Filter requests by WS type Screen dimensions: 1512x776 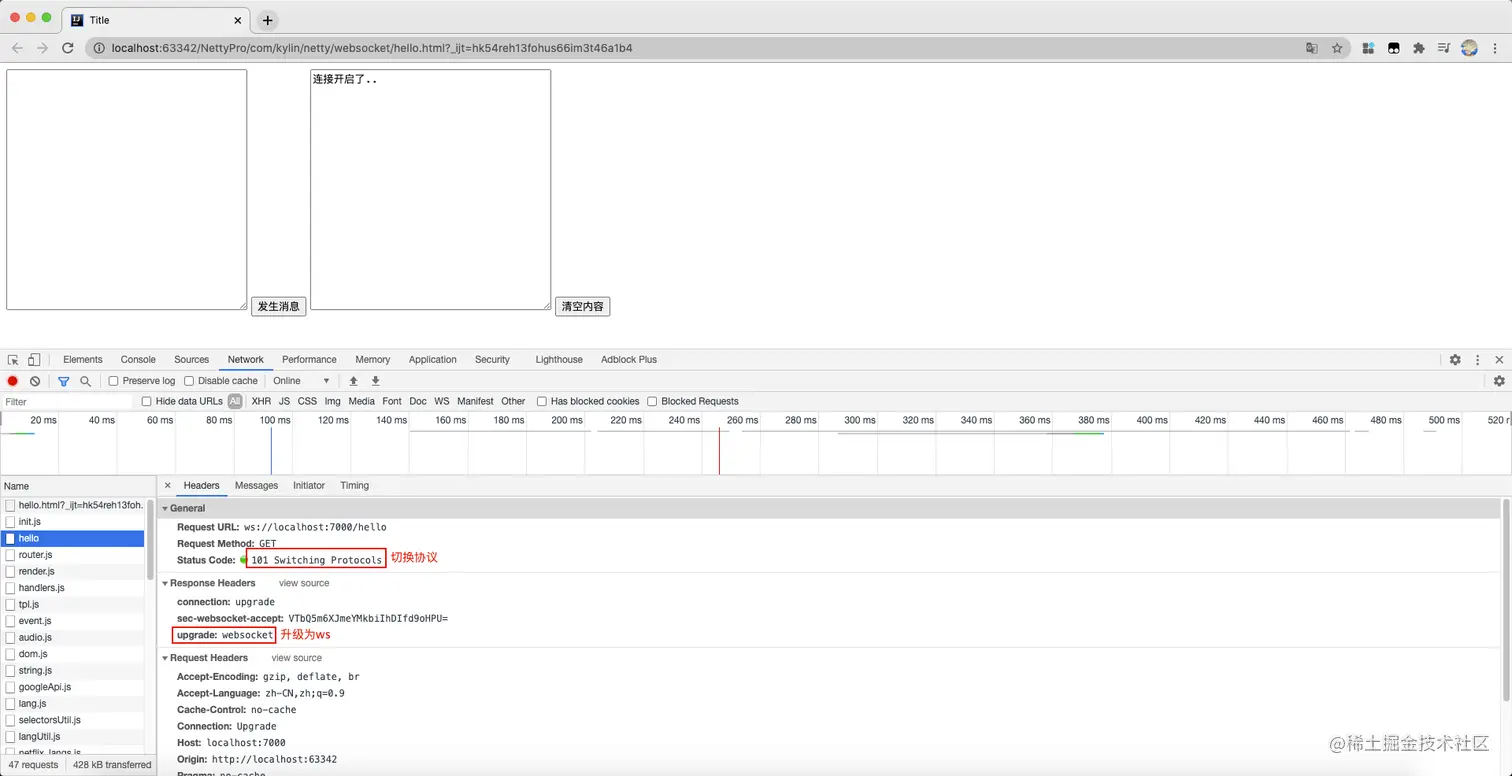tap(442, 401)
